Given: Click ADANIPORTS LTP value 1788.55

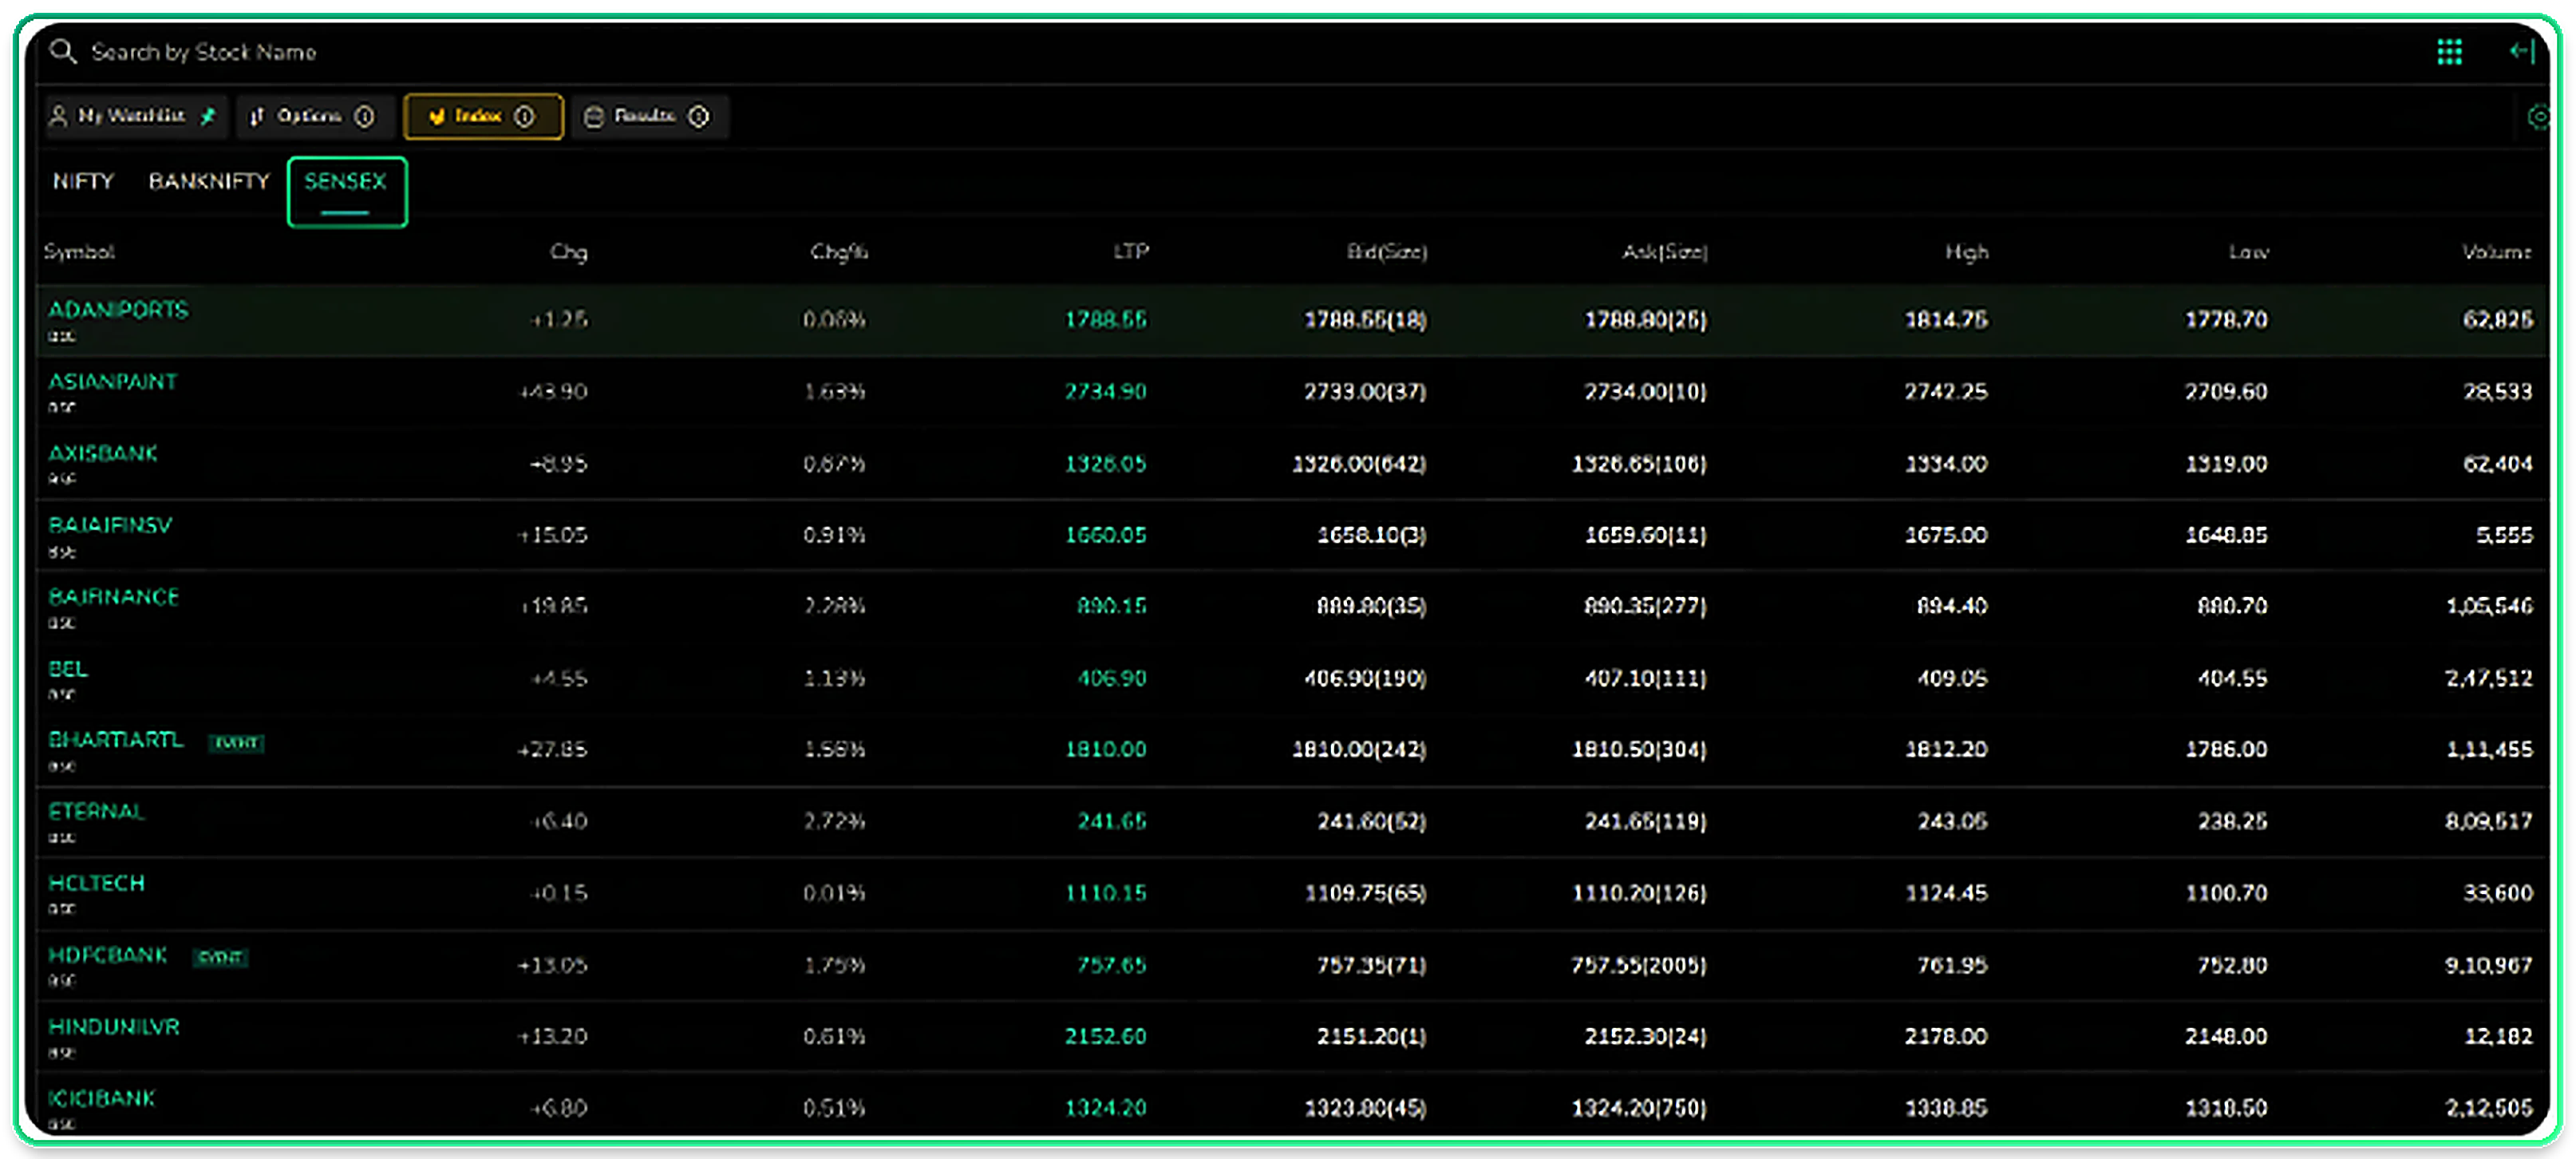Looking at the screenshot, I should [1105, 320].
